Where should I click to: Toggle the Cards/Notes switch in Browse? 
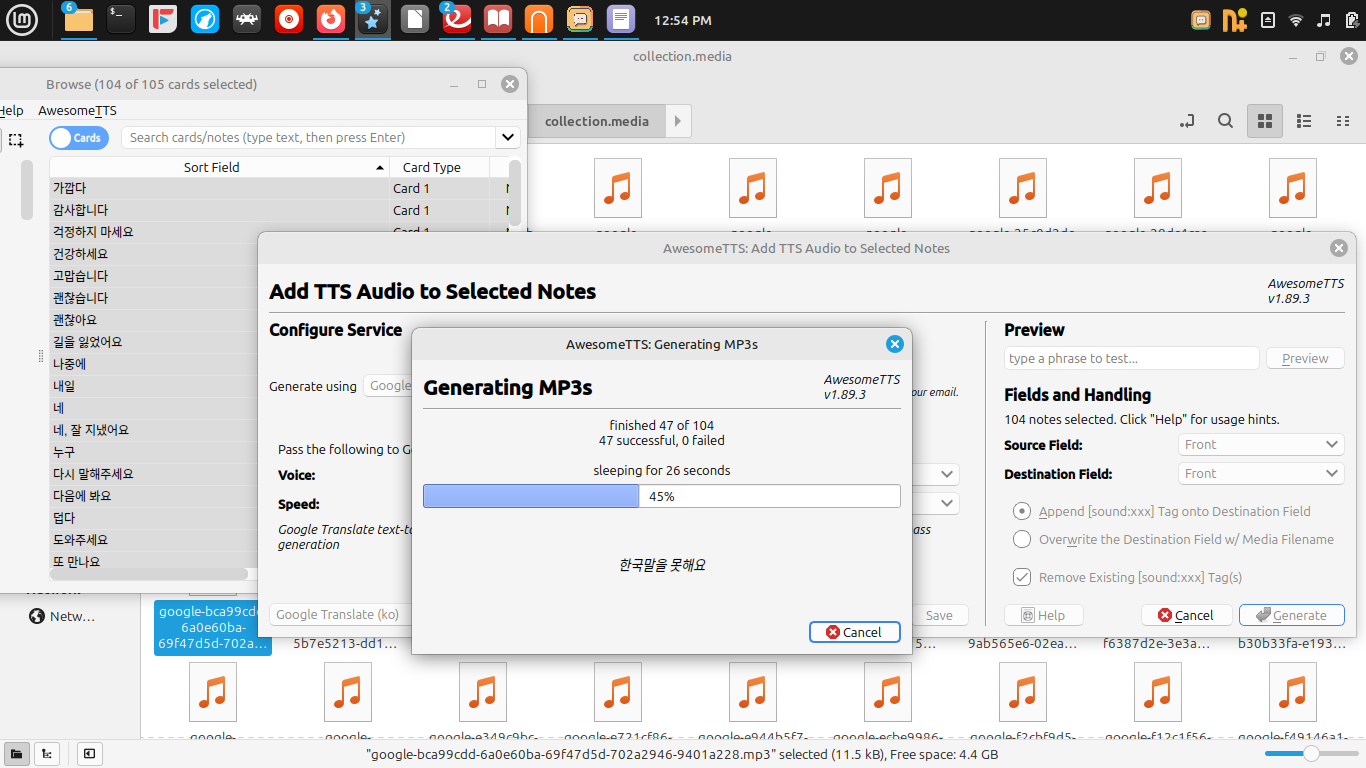pos(79,138)
